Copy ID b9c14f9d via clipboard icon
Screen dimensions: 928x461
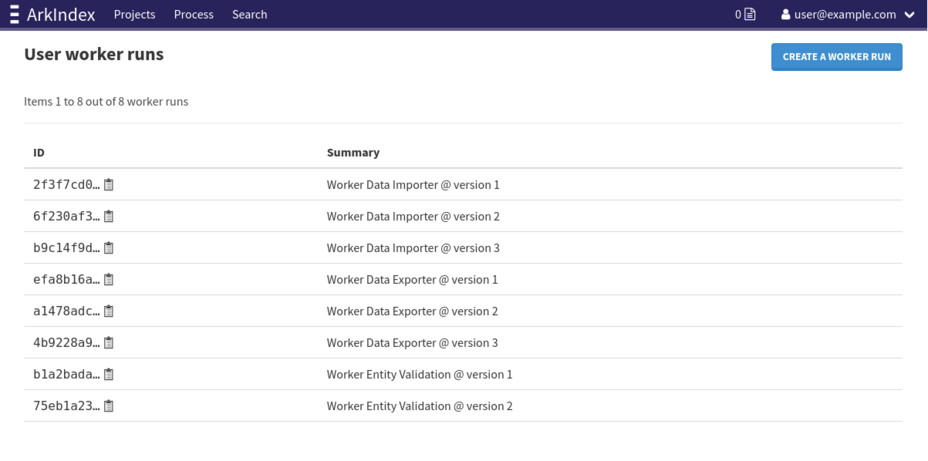[109, 248]
